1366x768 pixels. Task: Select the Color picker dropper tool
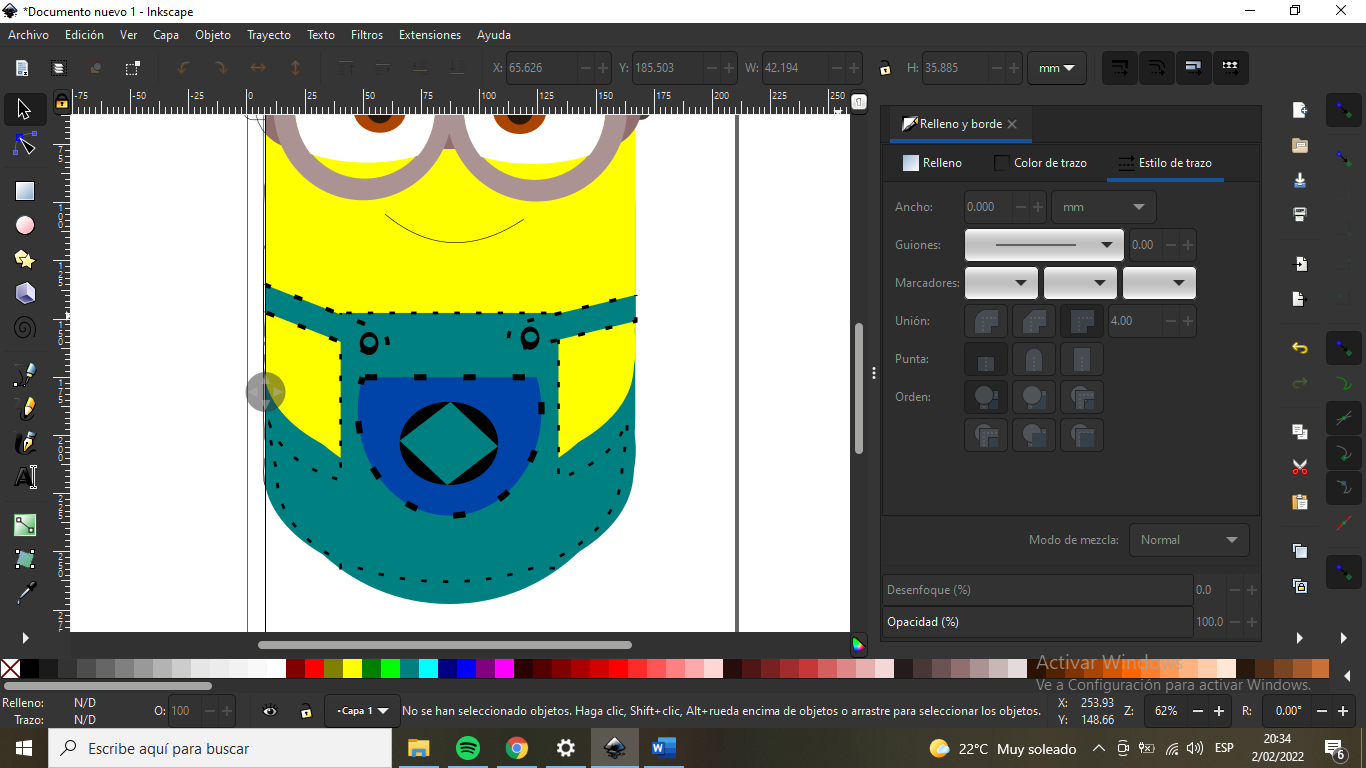(25, 593)
